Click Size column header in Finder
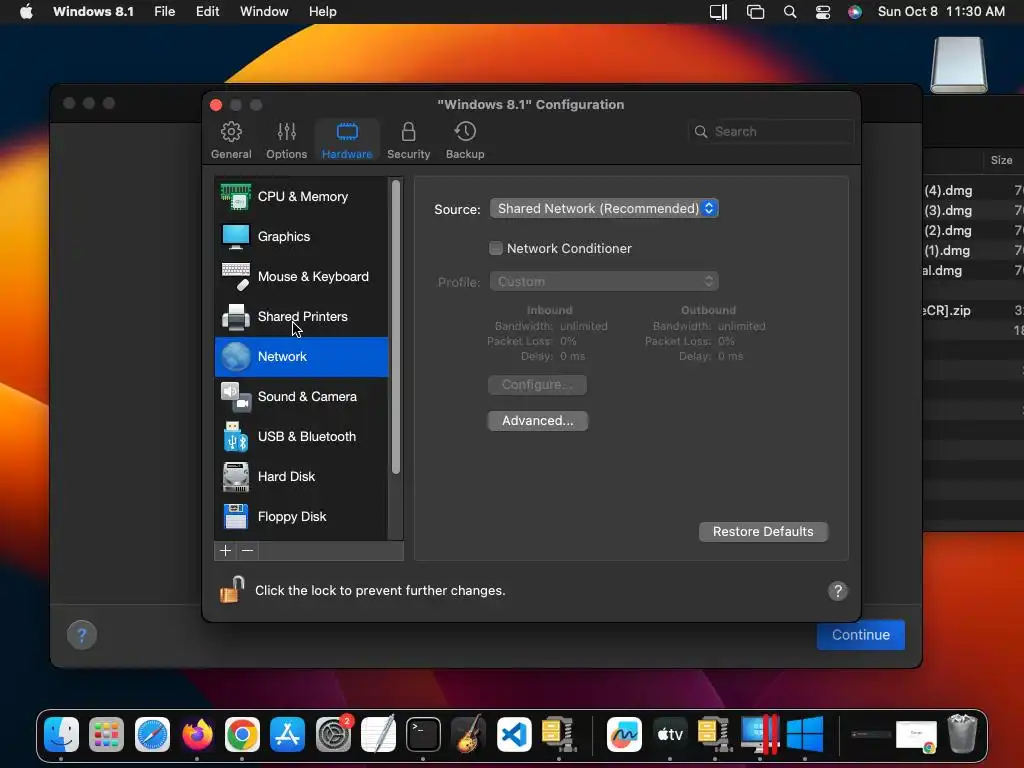The width and height of the screenshot is (1024, 768). click(x=1001, y=160)
